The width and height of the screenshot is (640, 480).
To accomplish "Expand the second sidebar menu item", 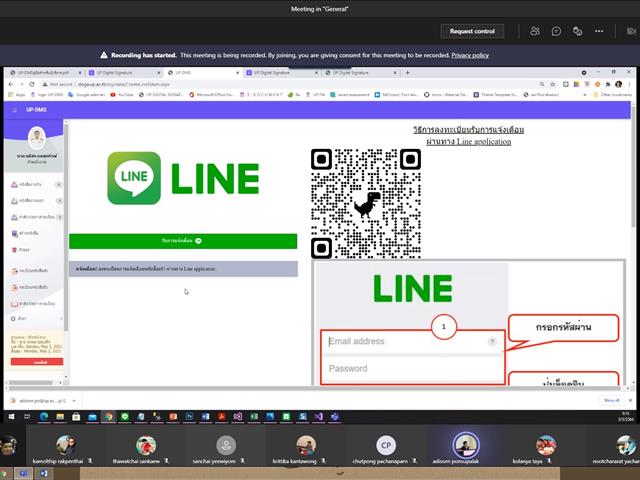I will (x=36, y=200).
